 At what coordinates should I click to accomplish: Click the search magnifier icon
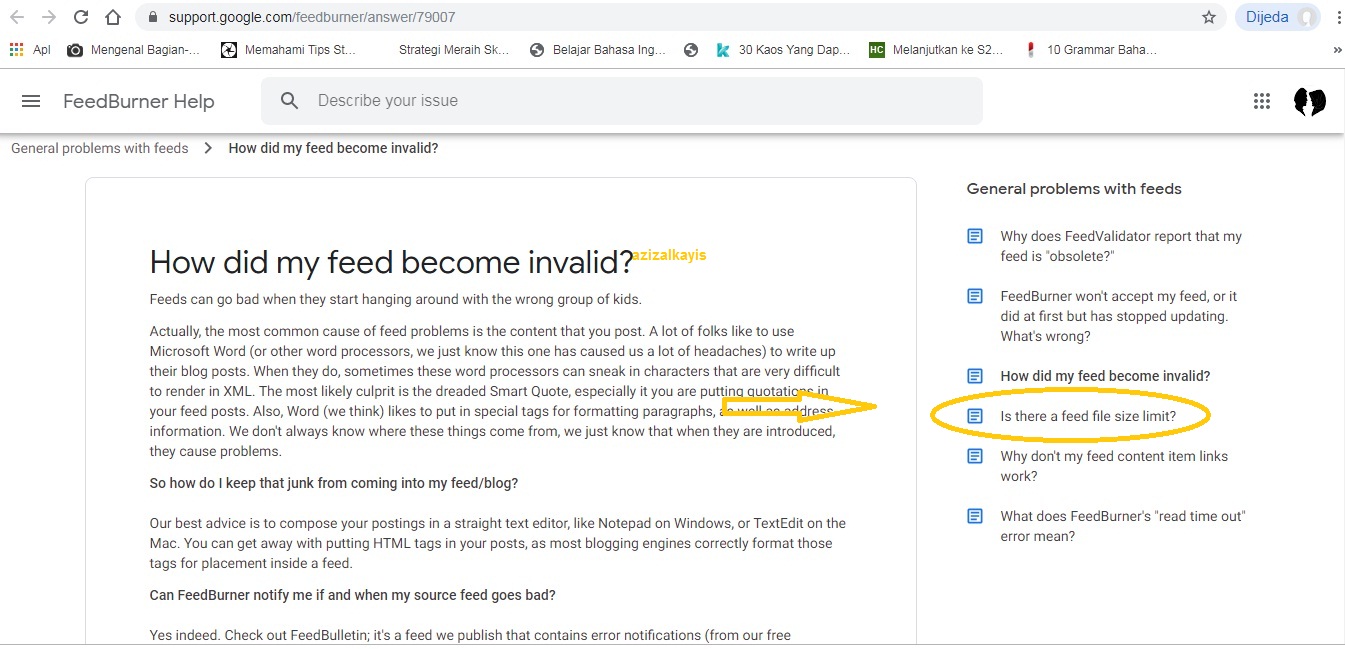[x=290, y=101]
